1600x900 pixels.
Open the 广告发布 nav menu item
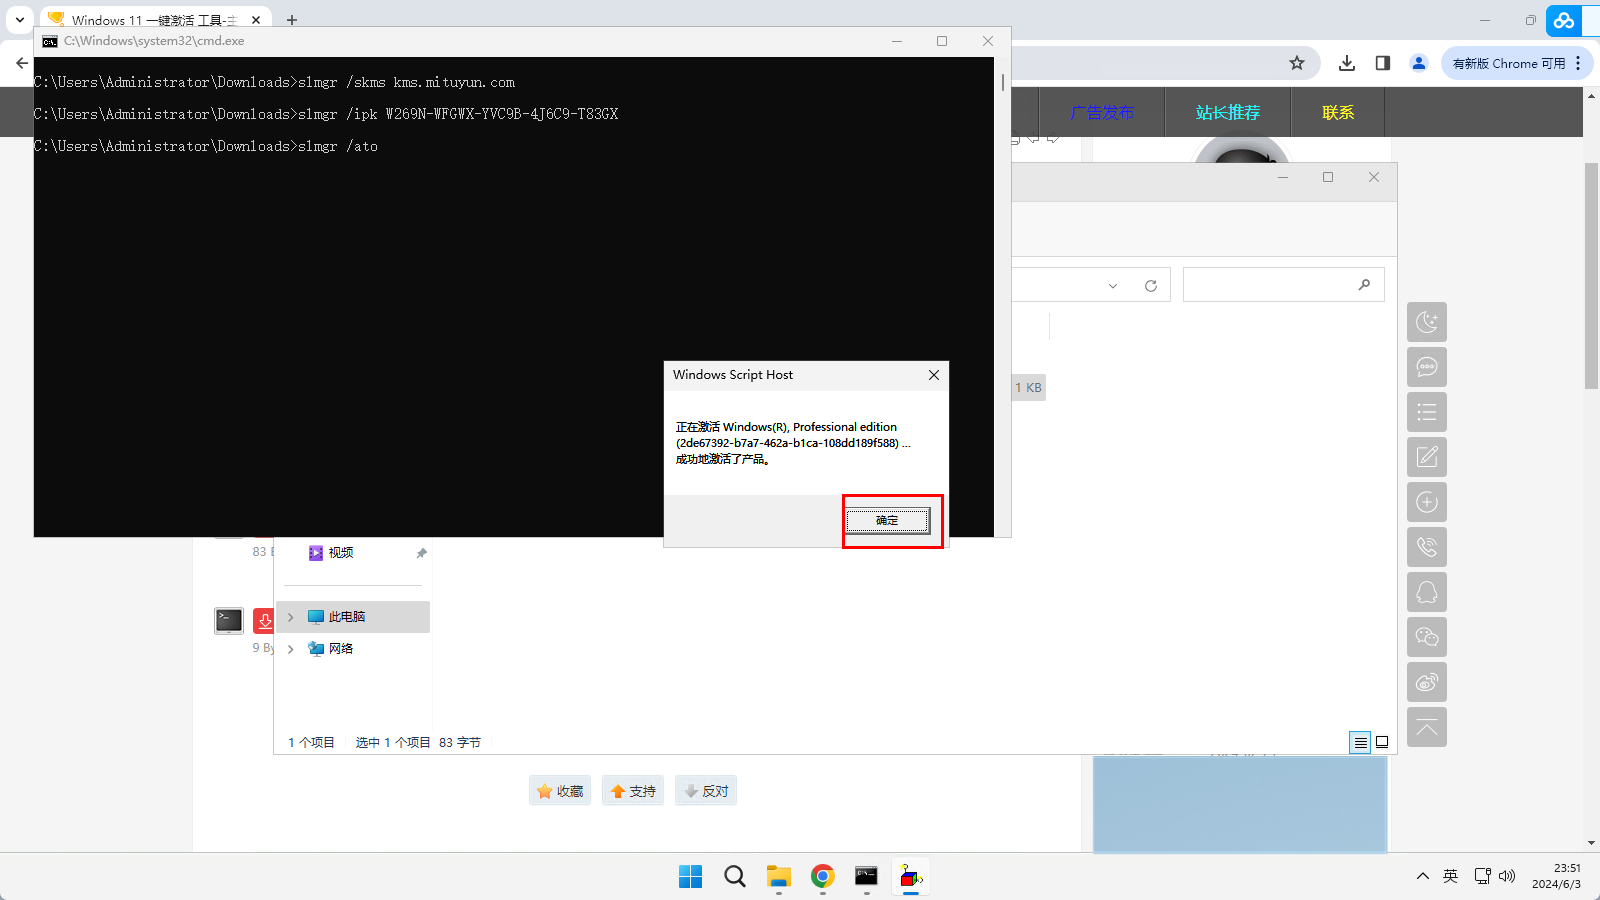(x=1102, y=112)
